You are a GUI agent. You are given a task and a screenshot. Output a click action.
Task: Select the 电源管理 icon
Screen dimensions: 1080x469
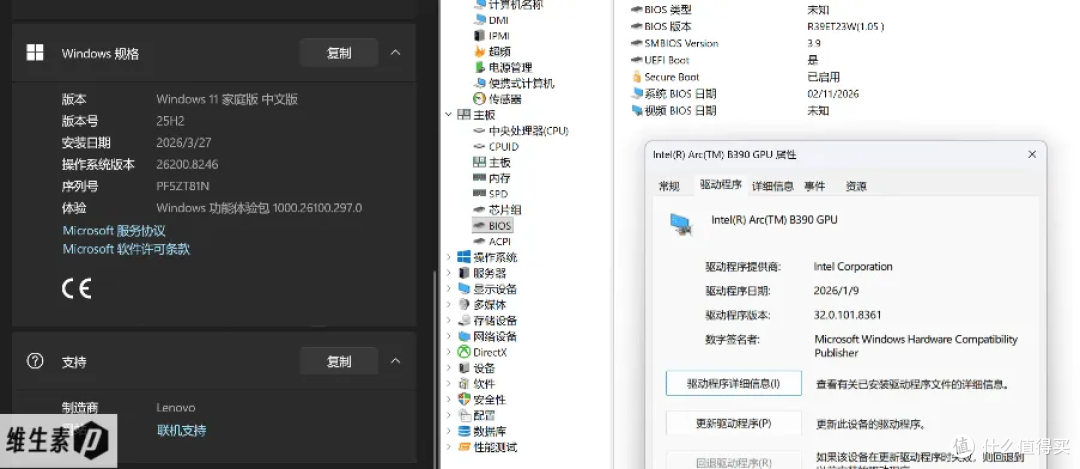coord(479,67)
